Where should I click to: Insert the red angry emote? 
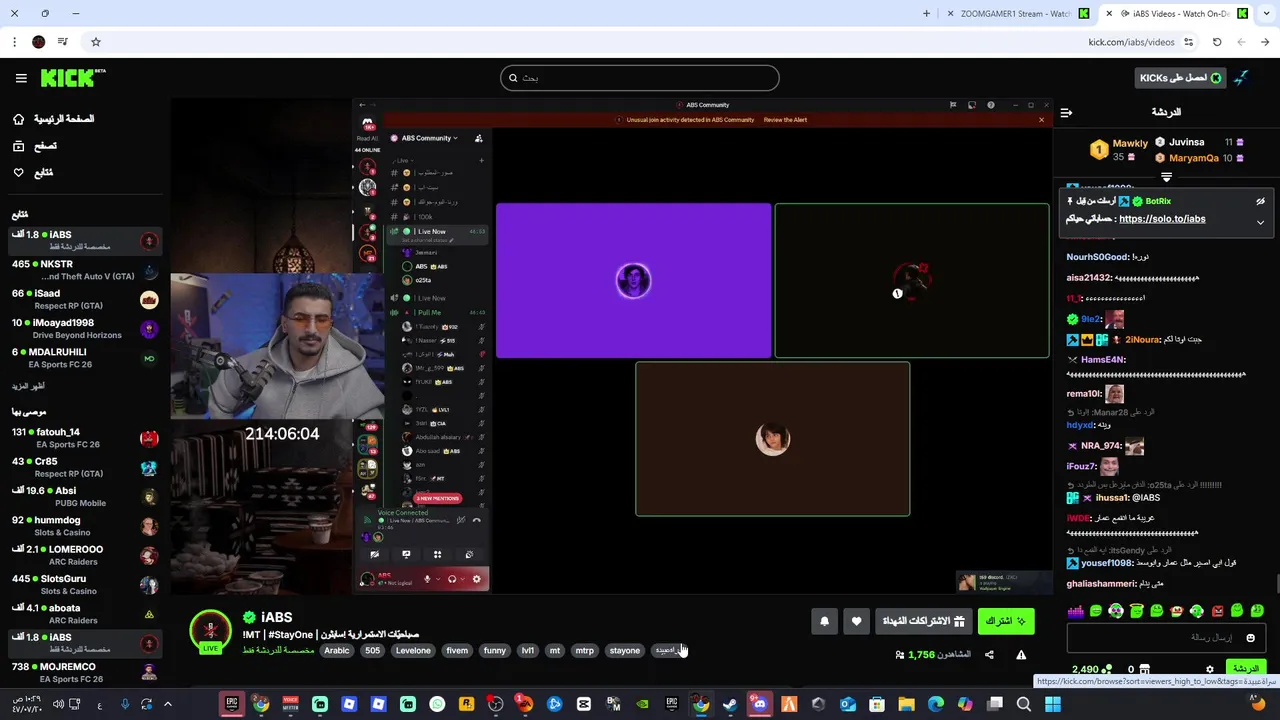point(1217,611)
